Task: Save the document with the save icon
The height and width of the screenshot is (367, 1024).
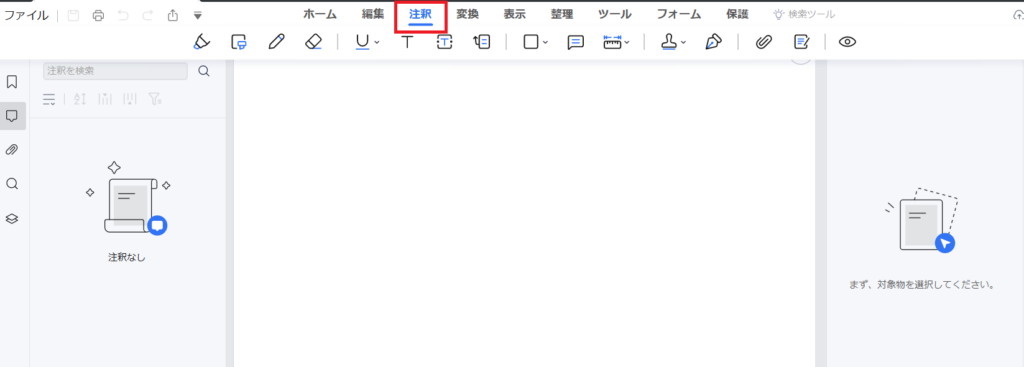Action: pyautogui.click(x=73, y=15)
